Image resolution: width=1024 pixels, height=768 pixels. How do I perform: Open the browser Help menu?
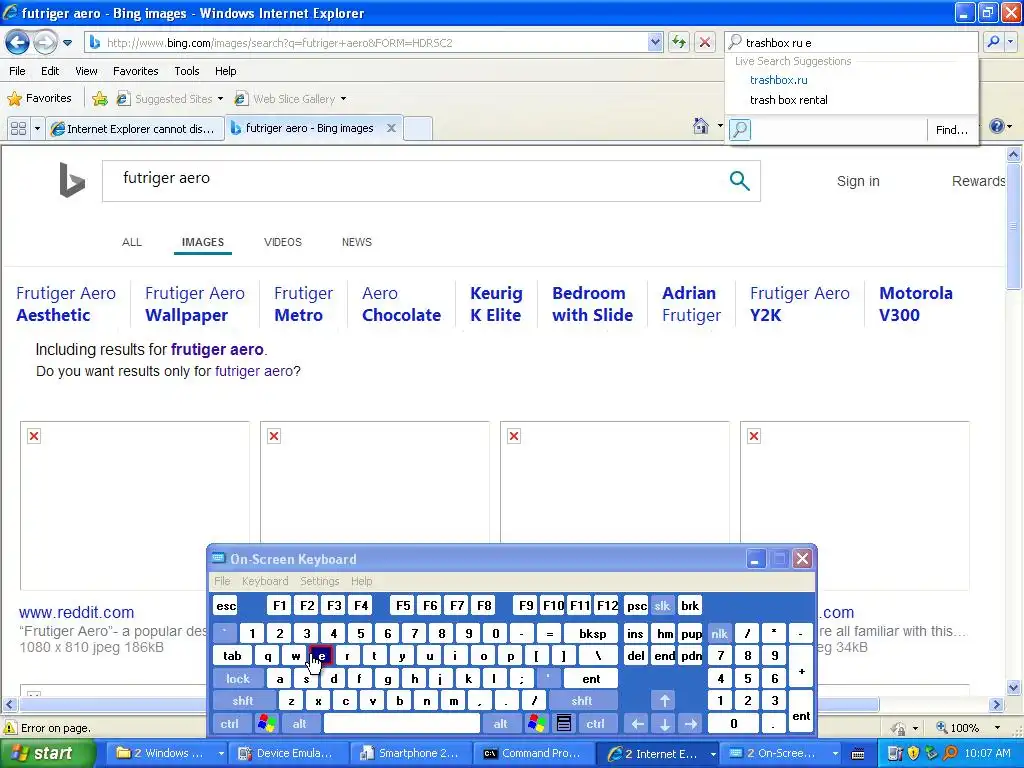point(225,71)
